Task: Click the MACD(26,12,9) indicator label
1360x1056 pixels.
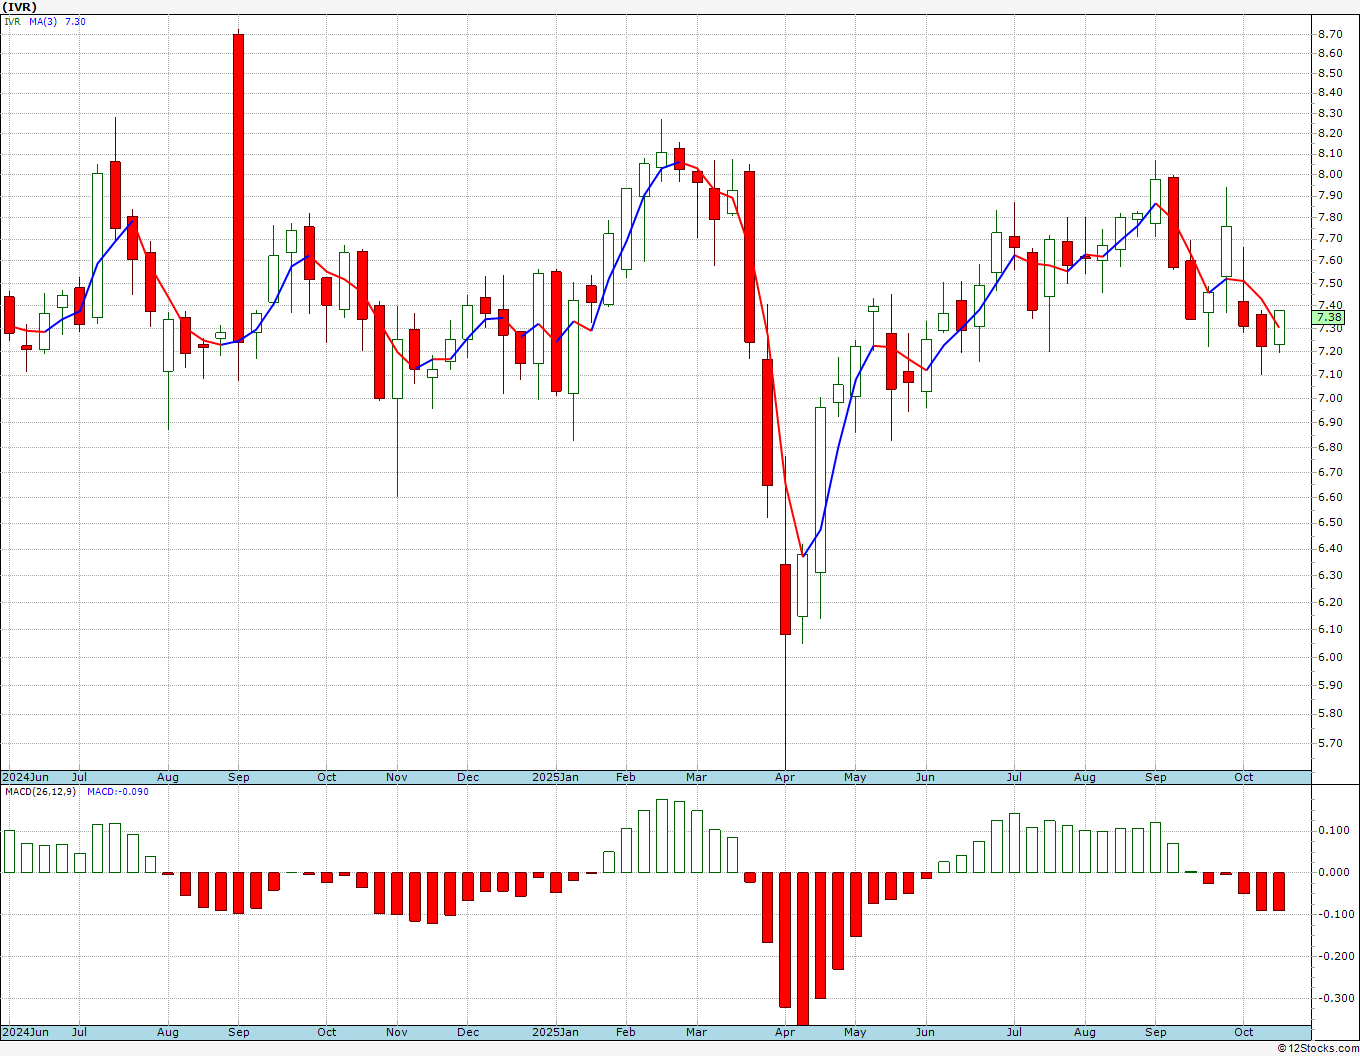Action: coord(42,792)
